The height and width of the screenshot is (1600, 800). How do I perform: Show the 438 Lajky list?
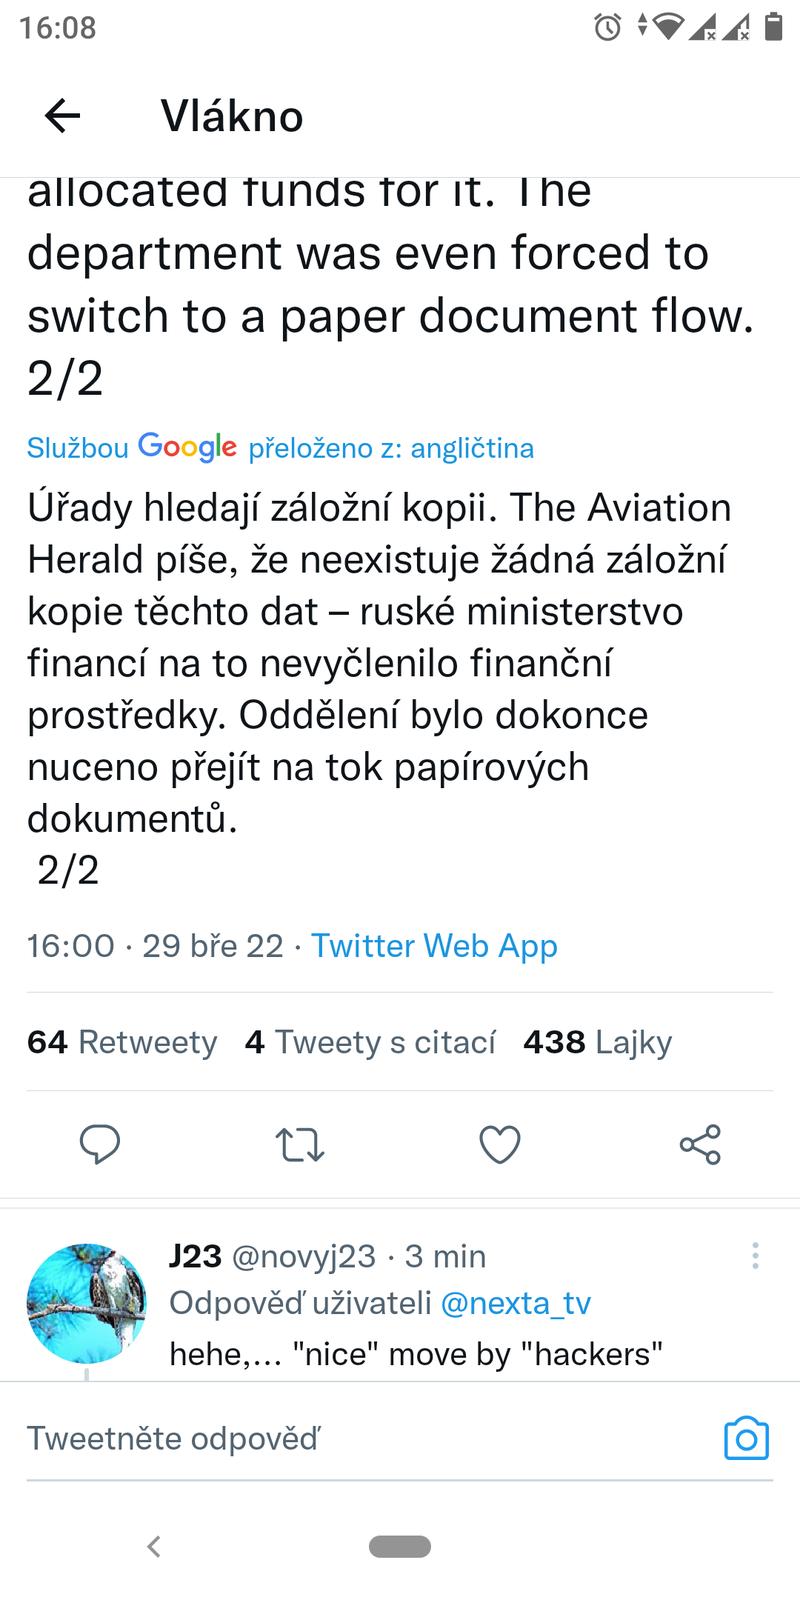point(597,1042)
